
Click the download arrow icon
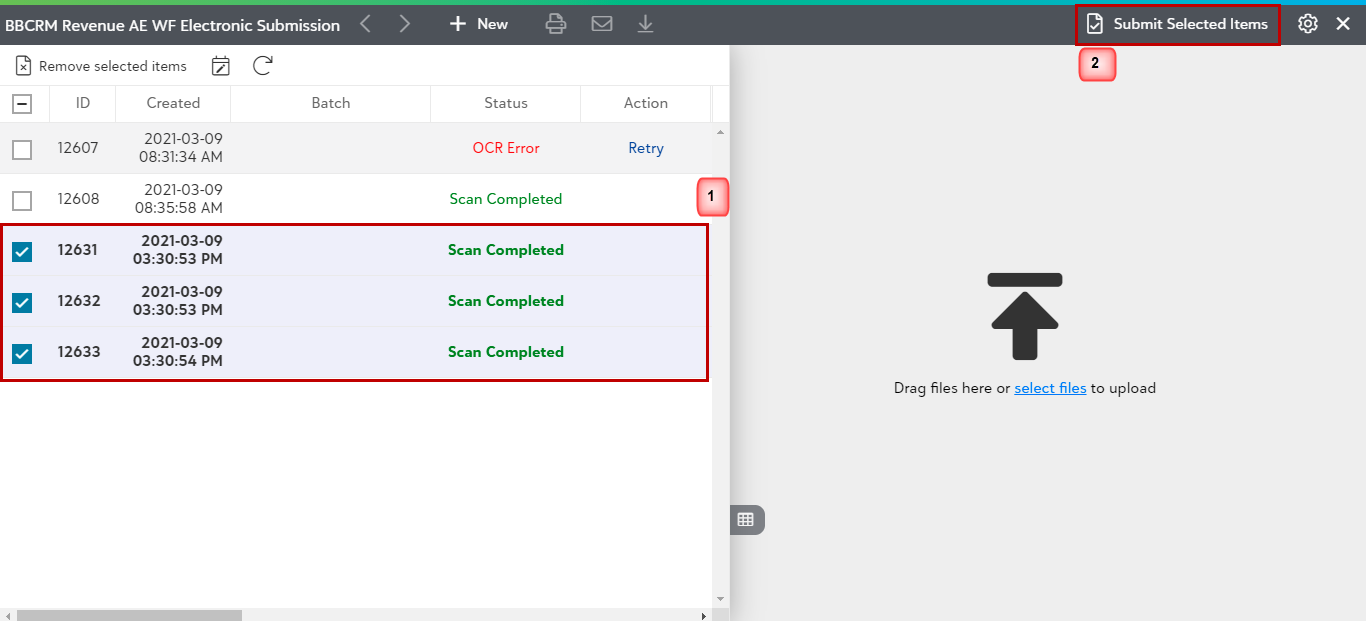tap(646, 24)
